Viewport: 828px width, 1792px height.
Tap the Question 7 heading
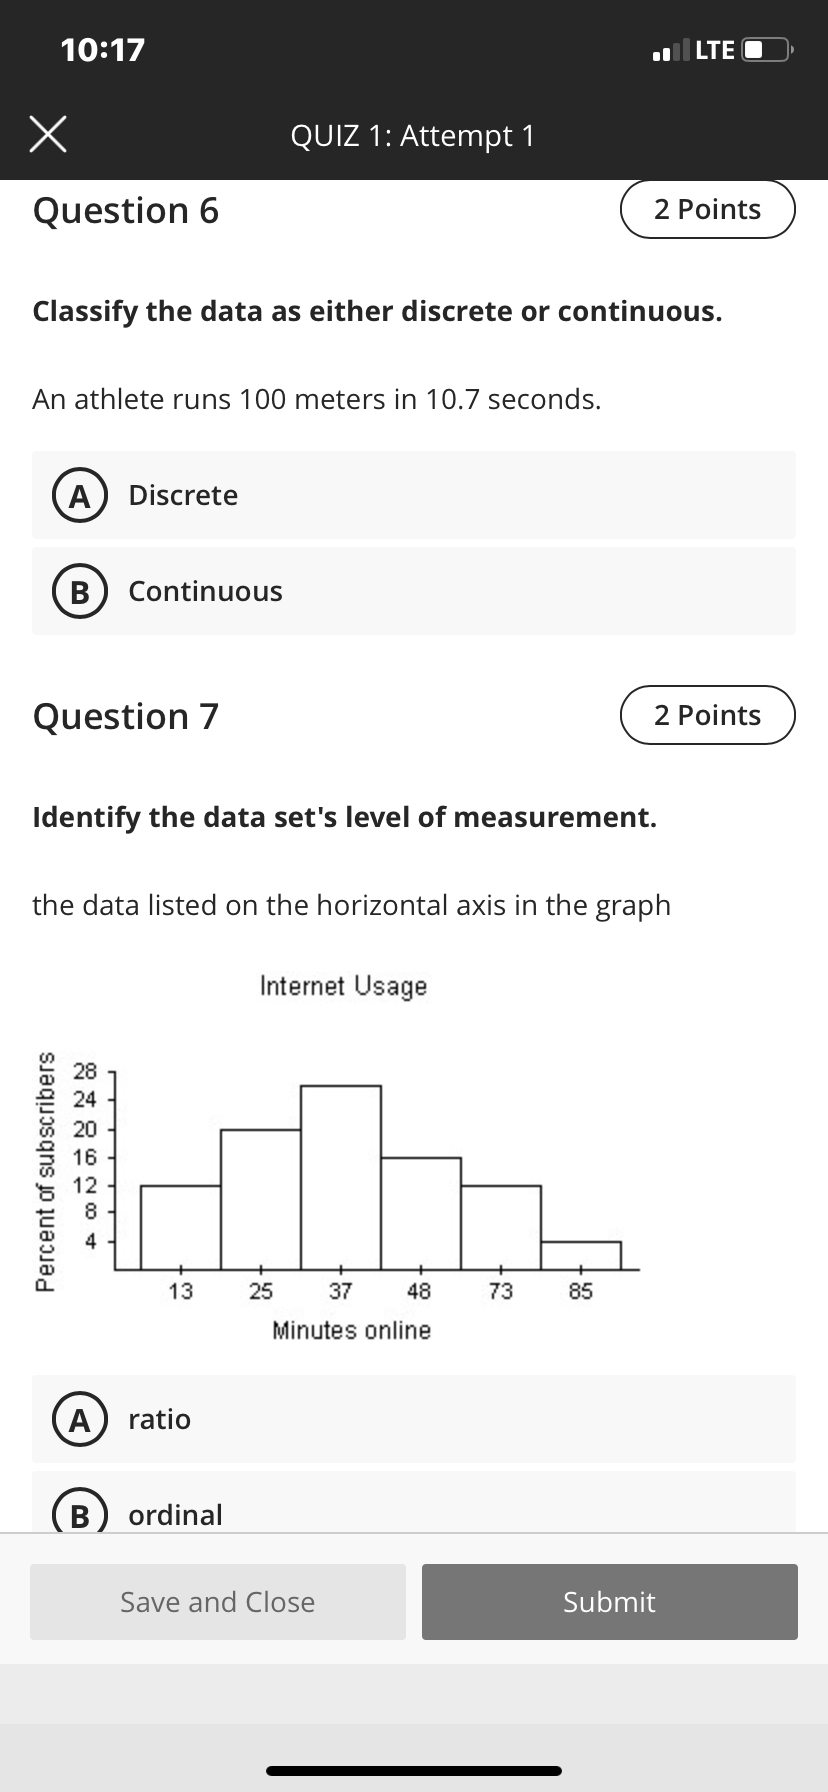coord(126,716)
